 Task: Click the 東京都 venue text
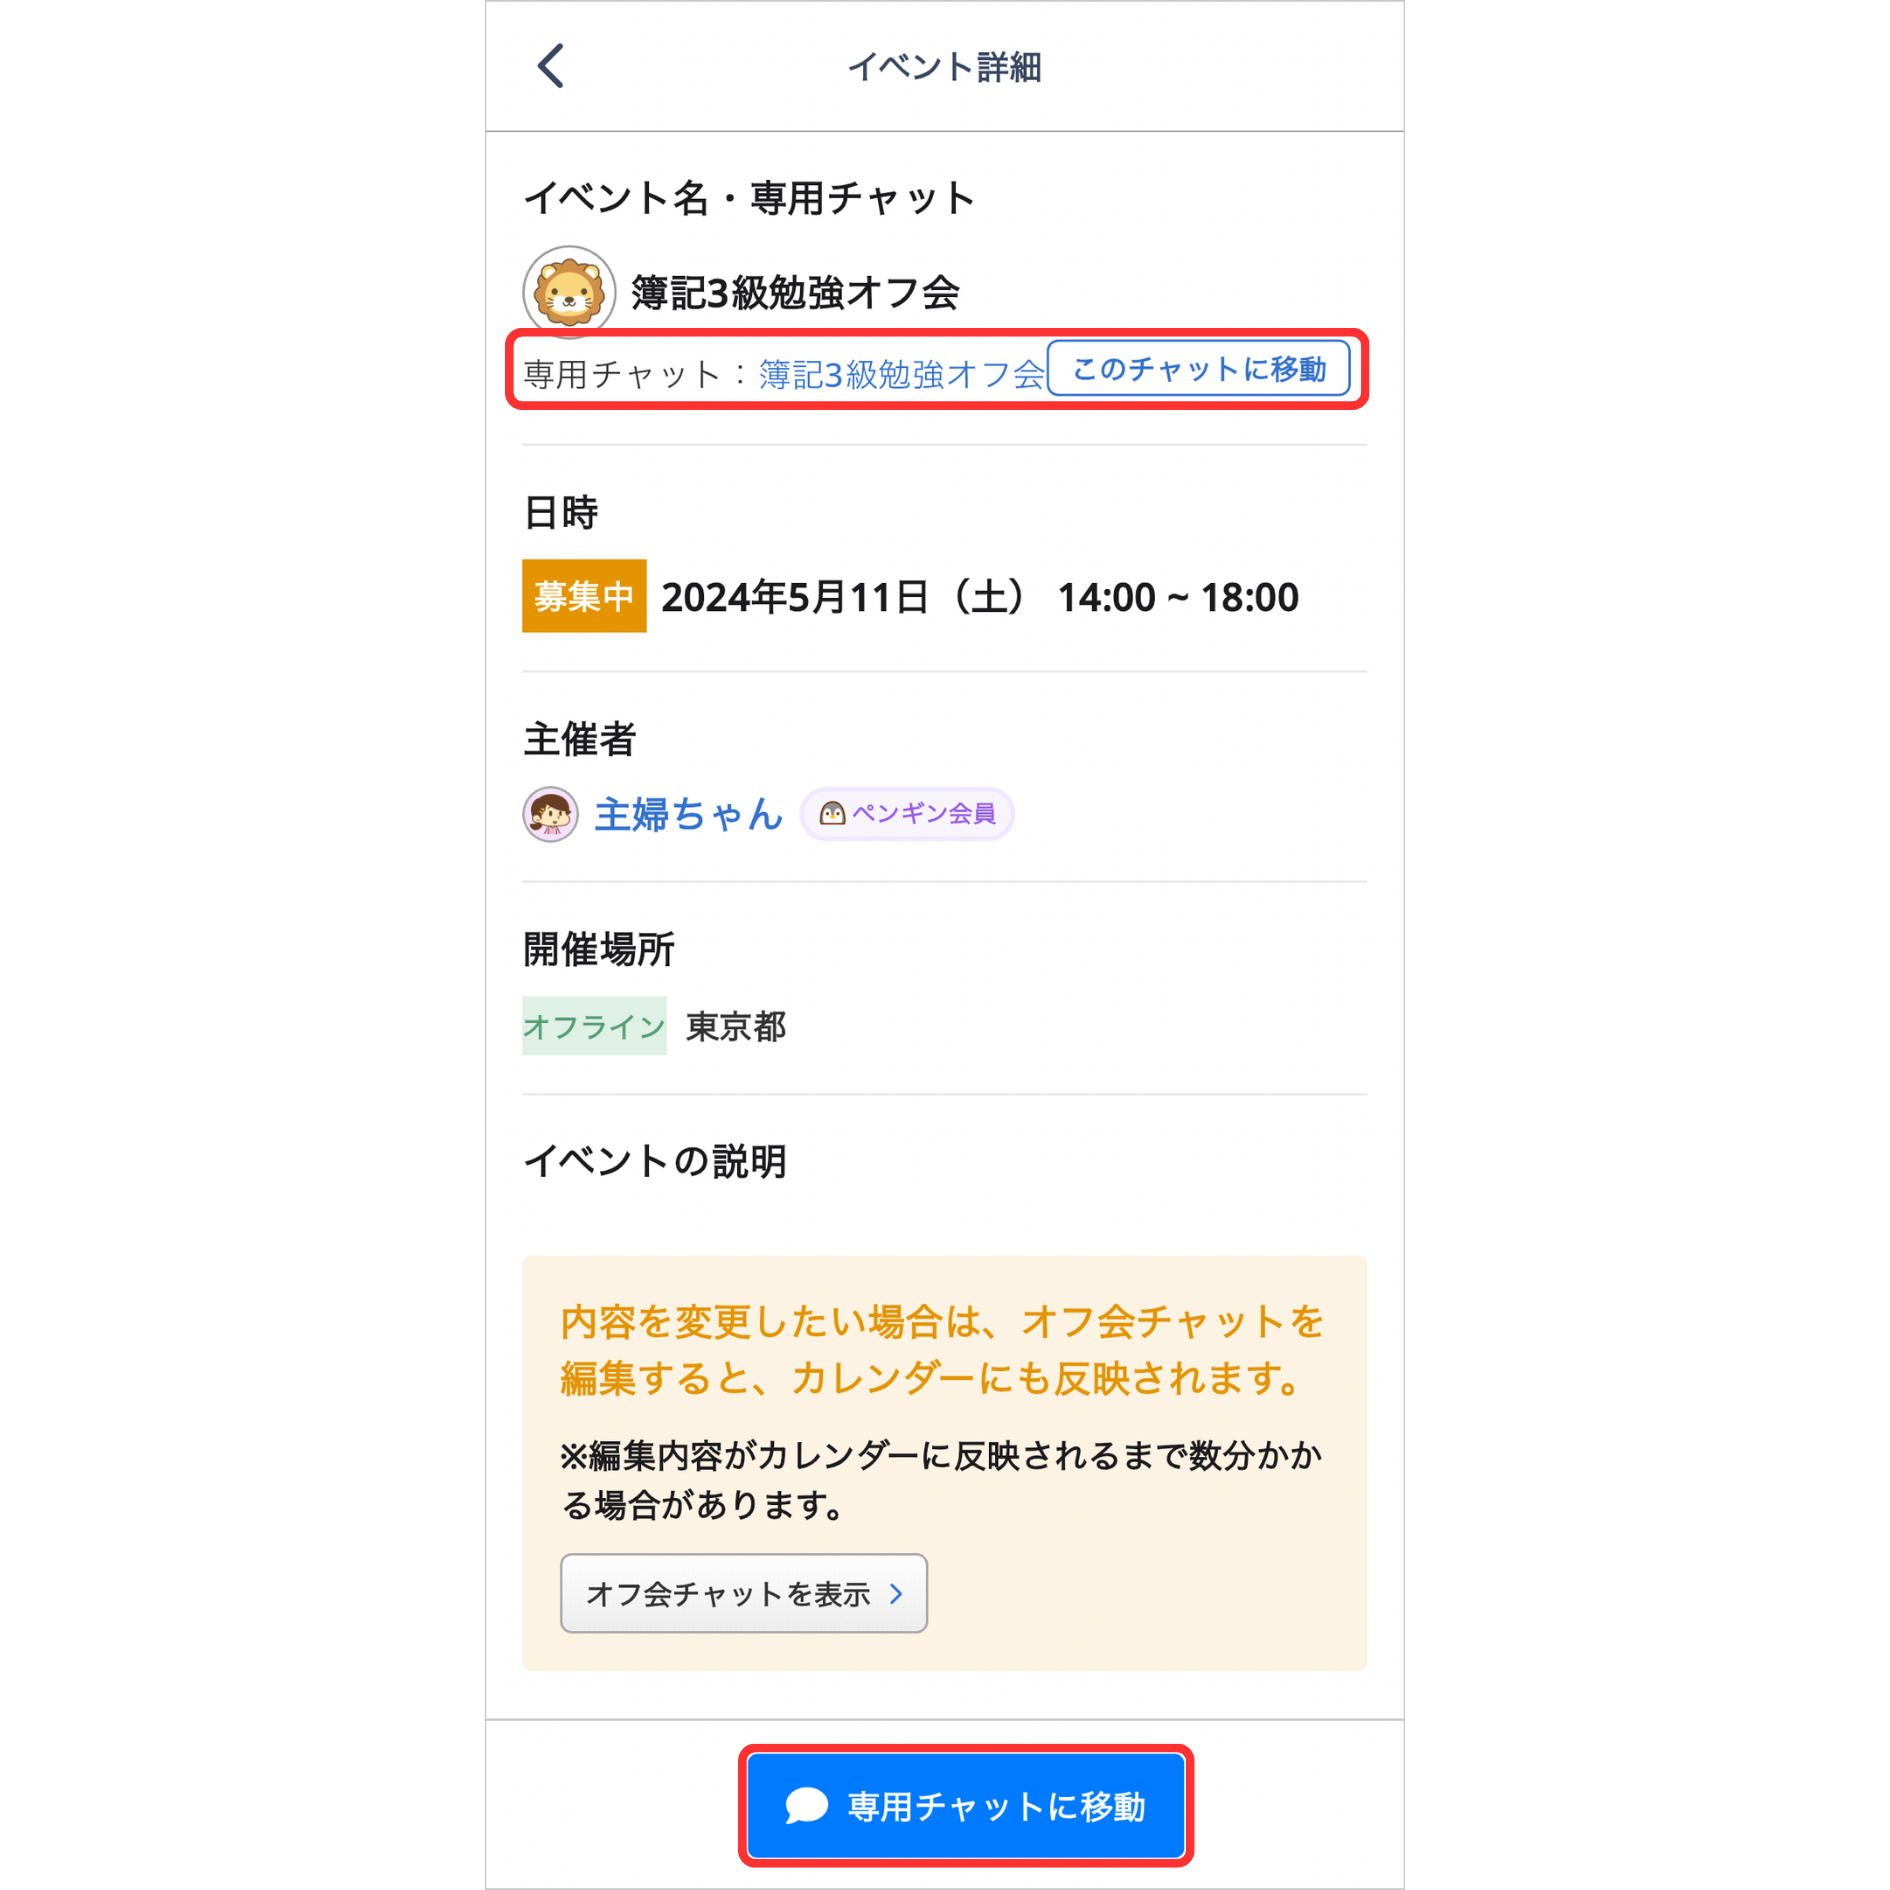click(736, 1026)
